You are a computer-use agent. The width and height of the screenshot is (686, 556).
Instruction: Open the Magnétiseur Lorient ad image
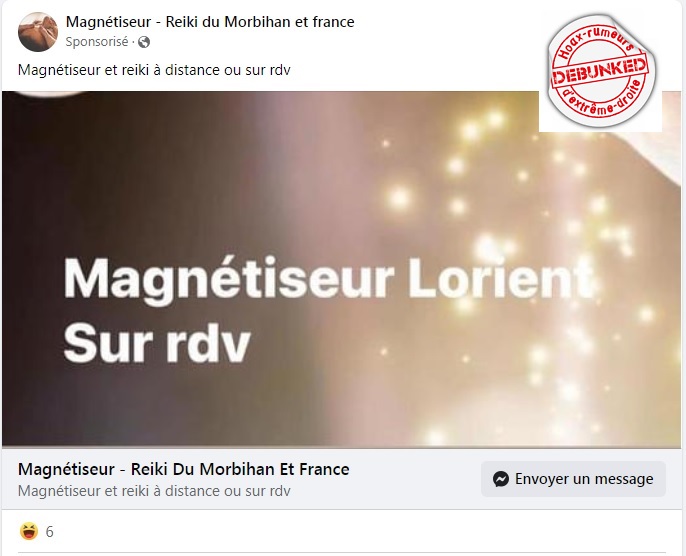coord(341,269)
